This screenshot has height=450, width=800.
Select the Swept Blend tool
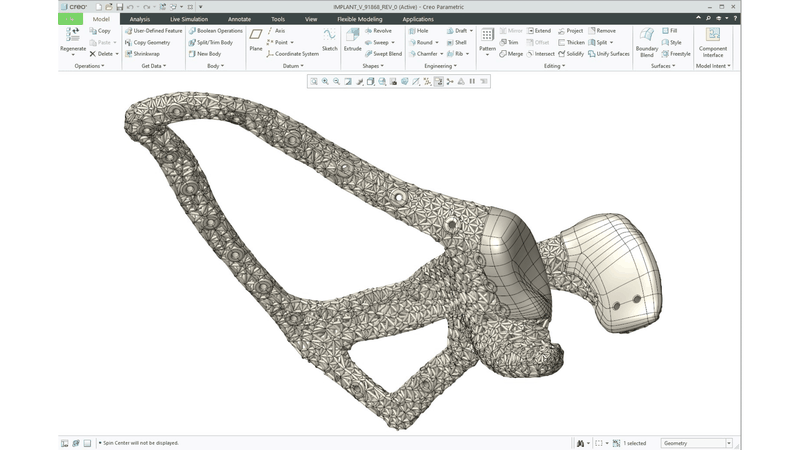tap(383, 54)
